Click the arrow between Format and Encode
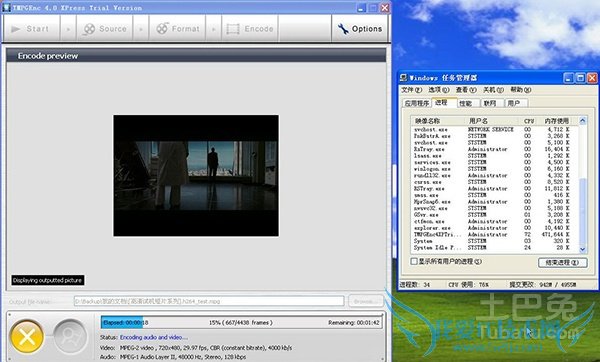 214,29
